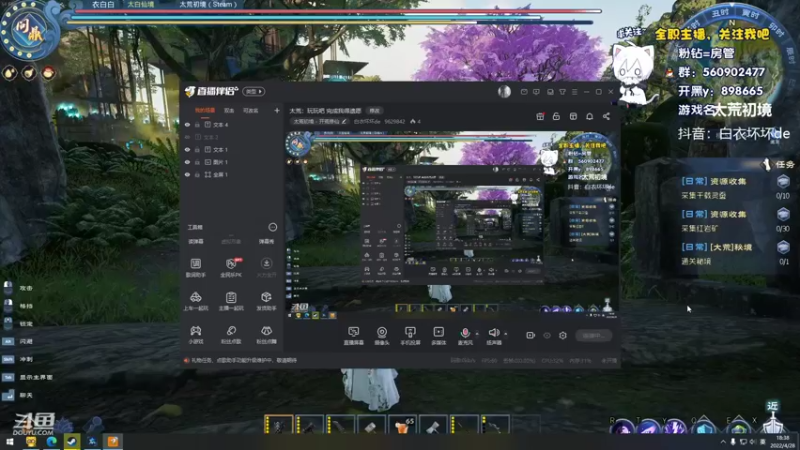Open the 上车一起玩 car tool
800x450 pixels.
click(195, 301)
